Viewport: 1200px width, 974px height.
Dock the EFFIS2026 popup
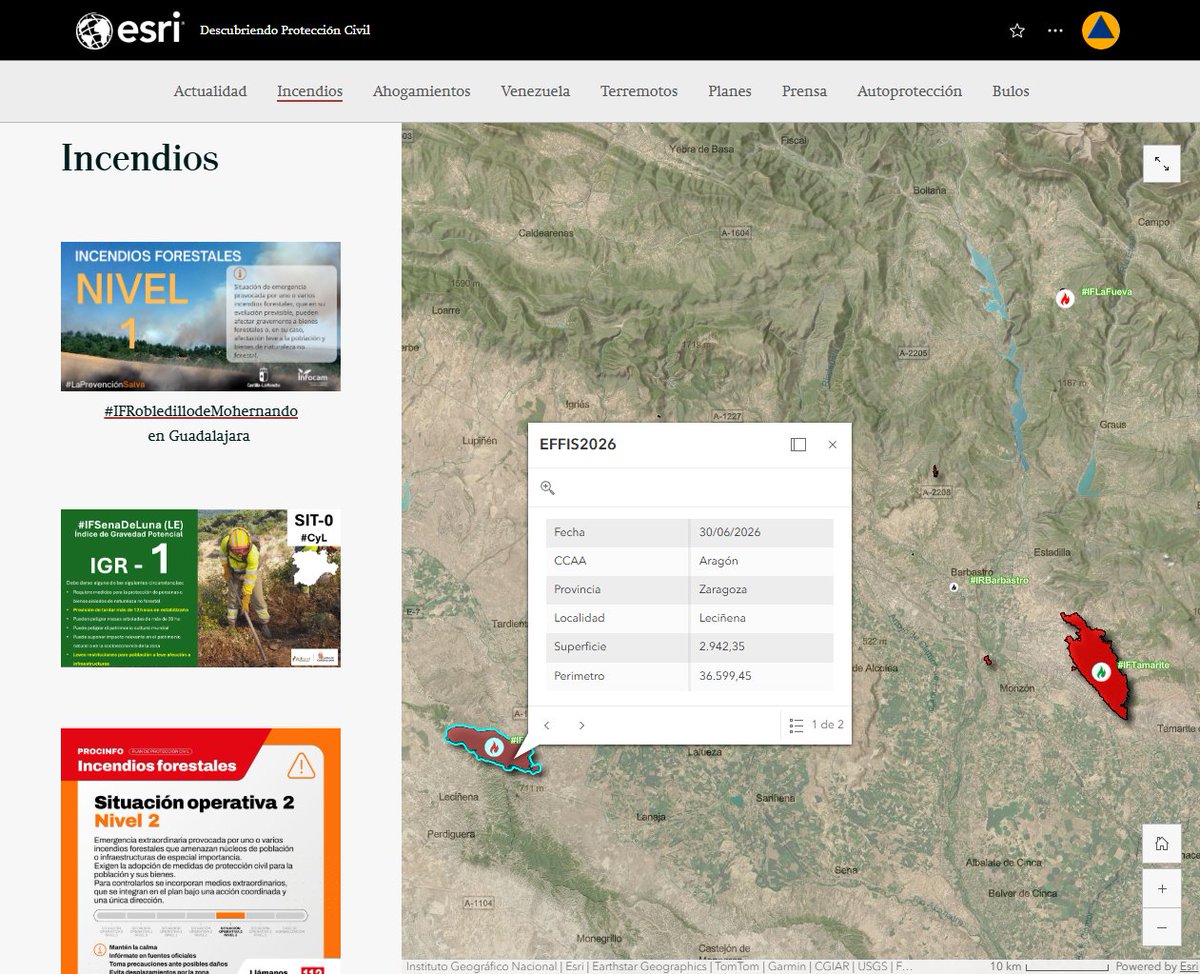pyautogui.click(x=798, y=445)
